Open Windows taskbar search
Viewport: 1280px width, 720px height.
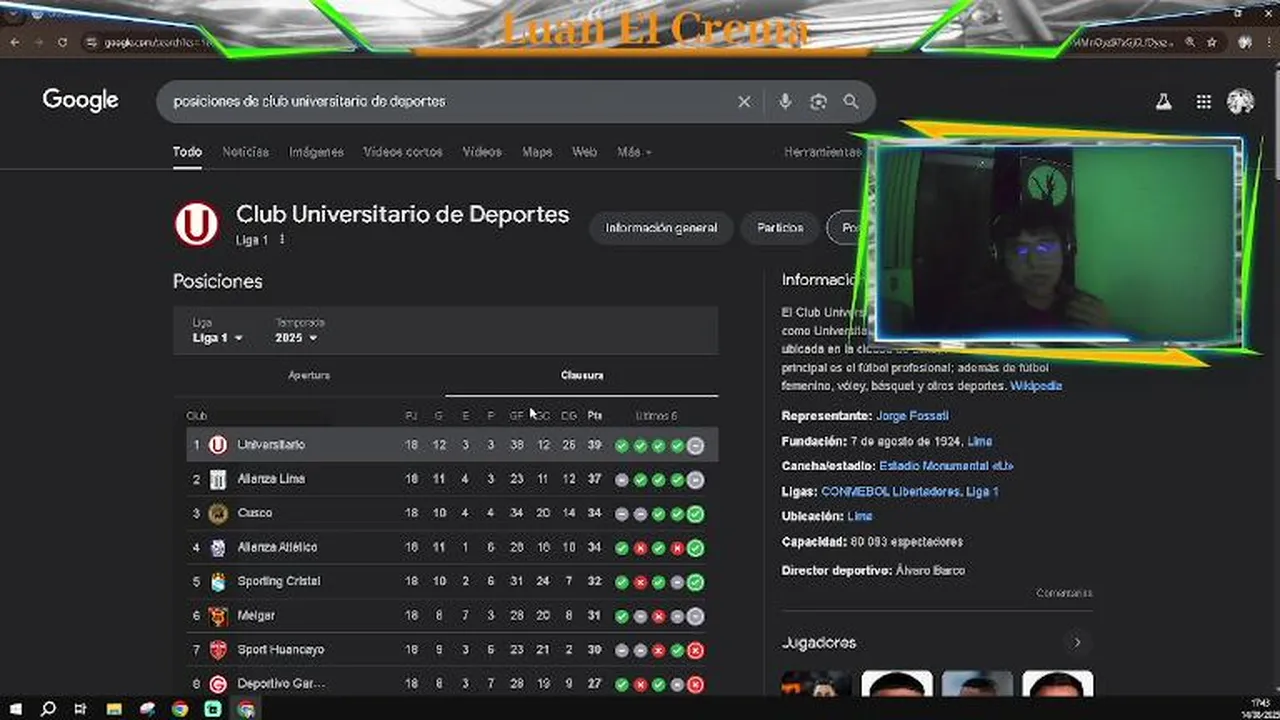coord(48,709)
